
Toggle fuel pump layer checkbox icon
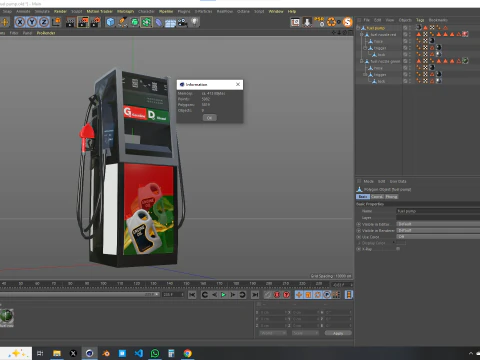[405, 28]
